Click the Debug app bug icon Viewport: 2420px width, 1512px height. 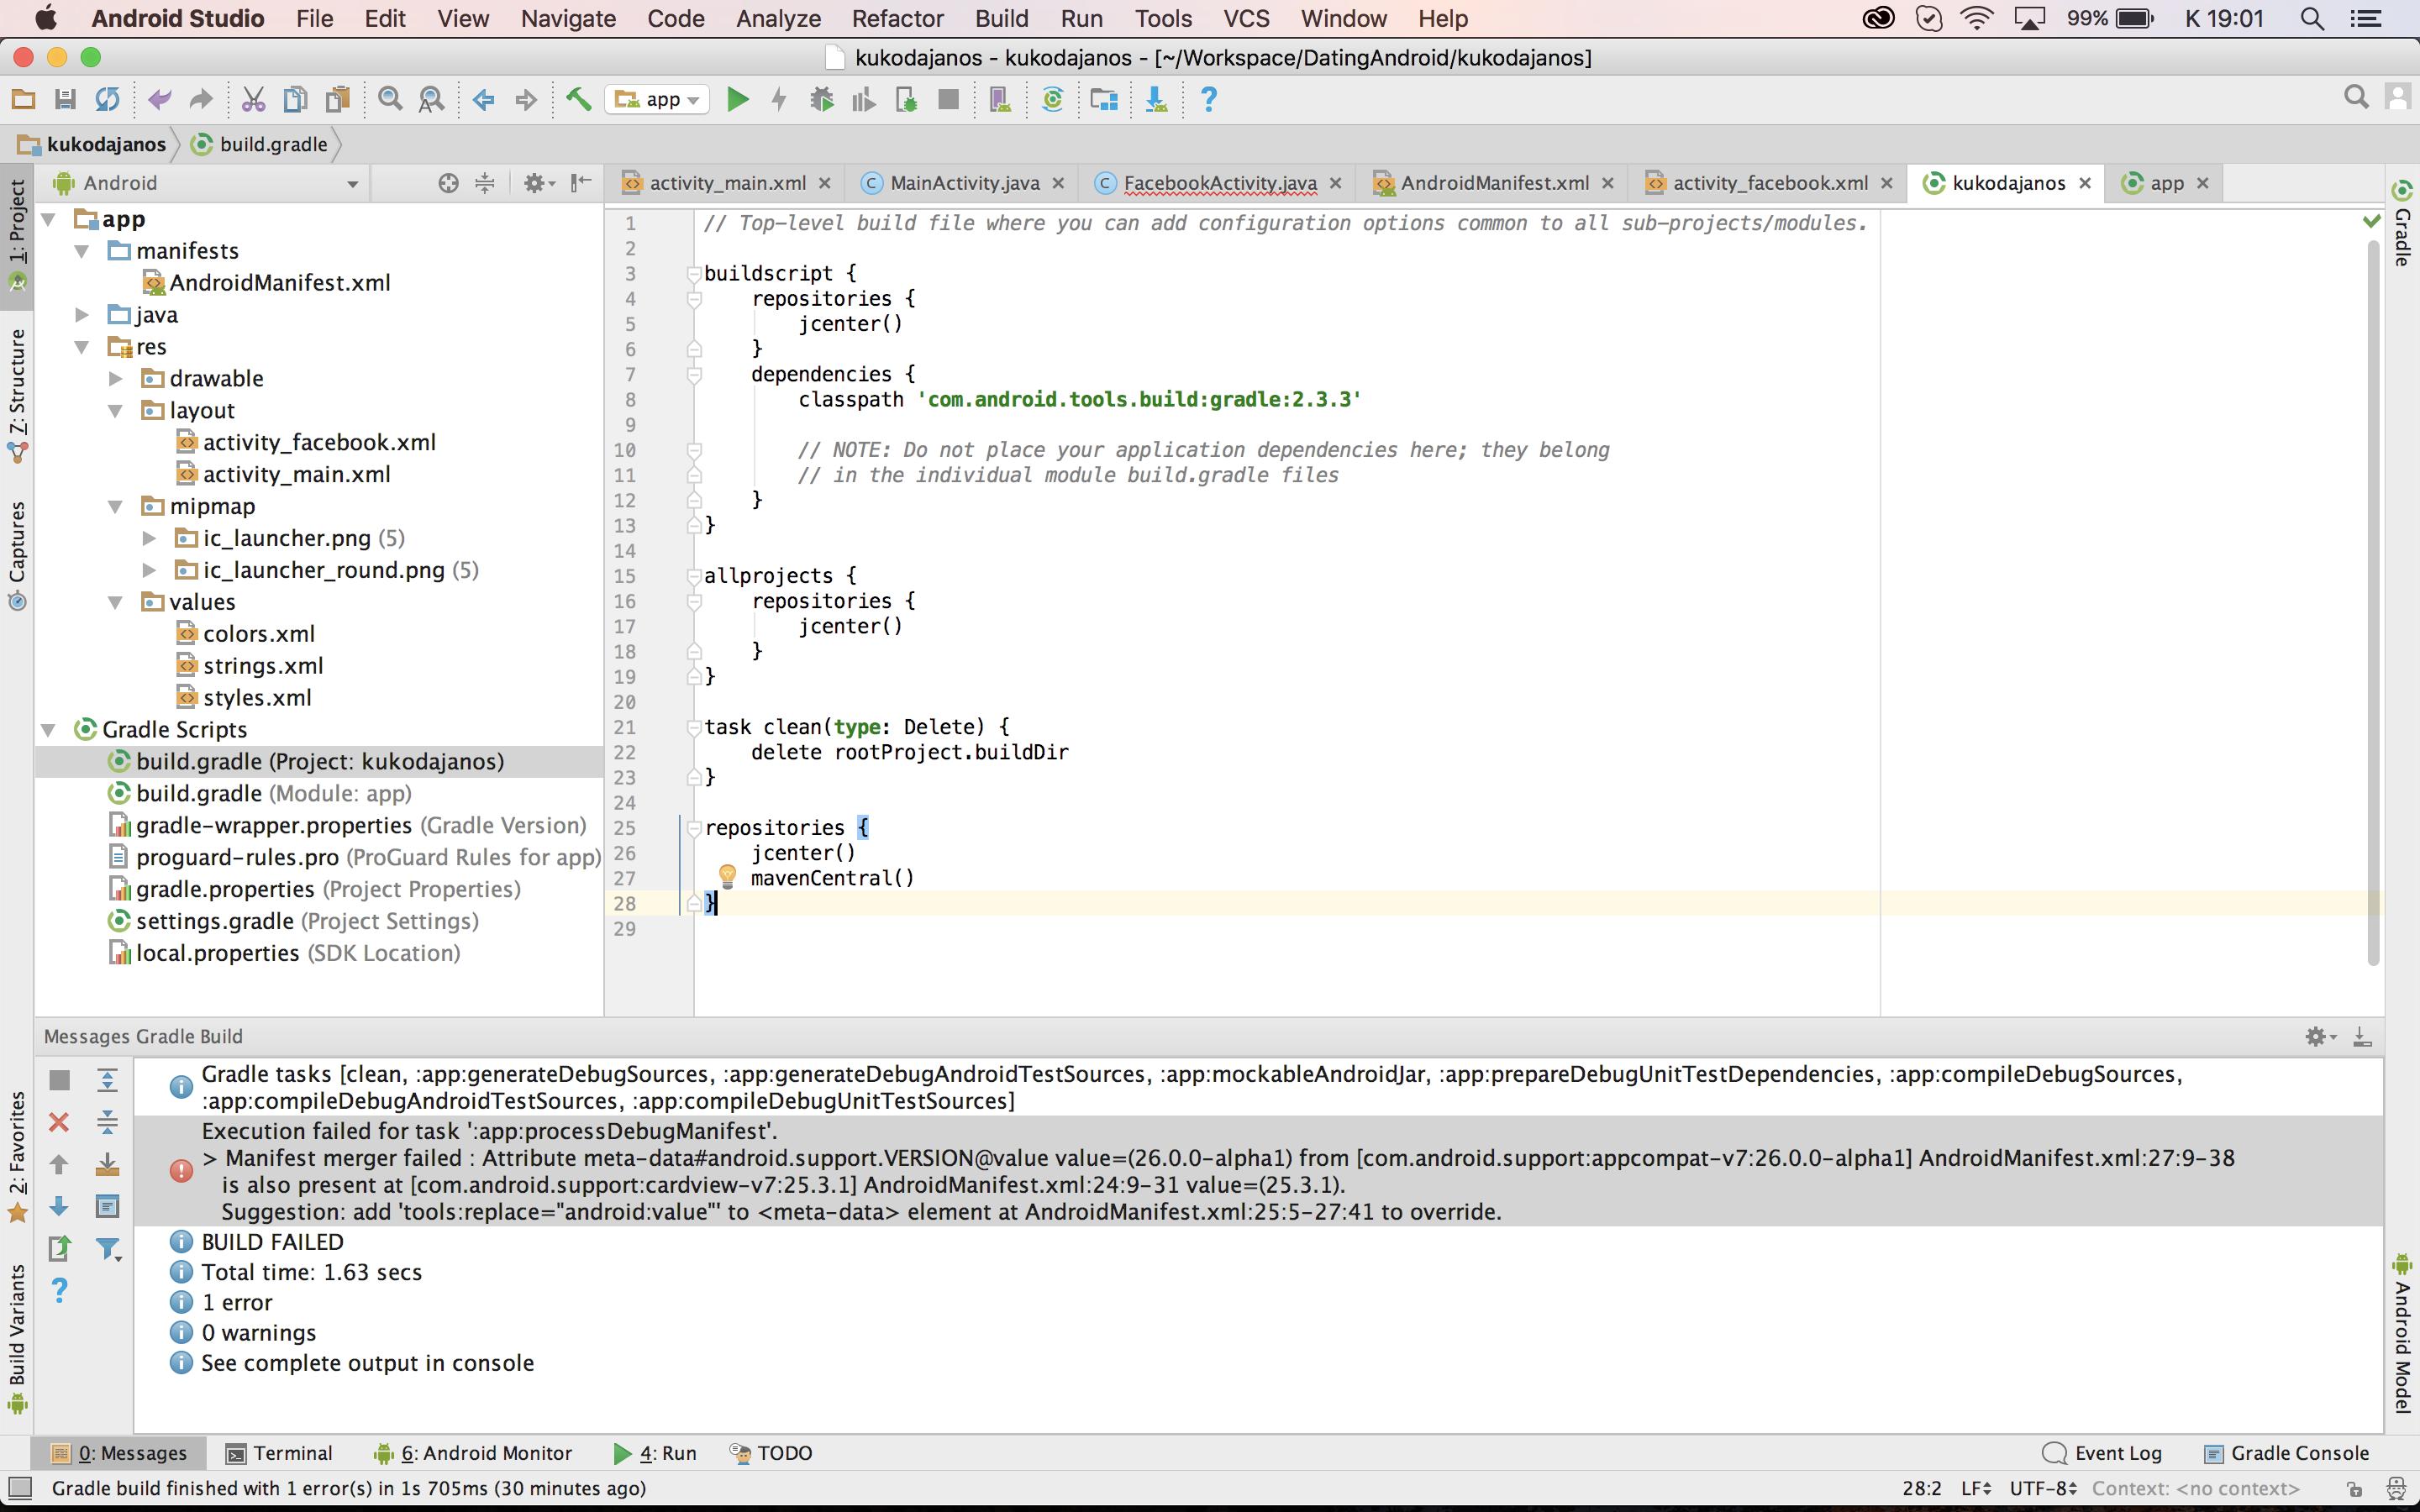coord(822,99)
